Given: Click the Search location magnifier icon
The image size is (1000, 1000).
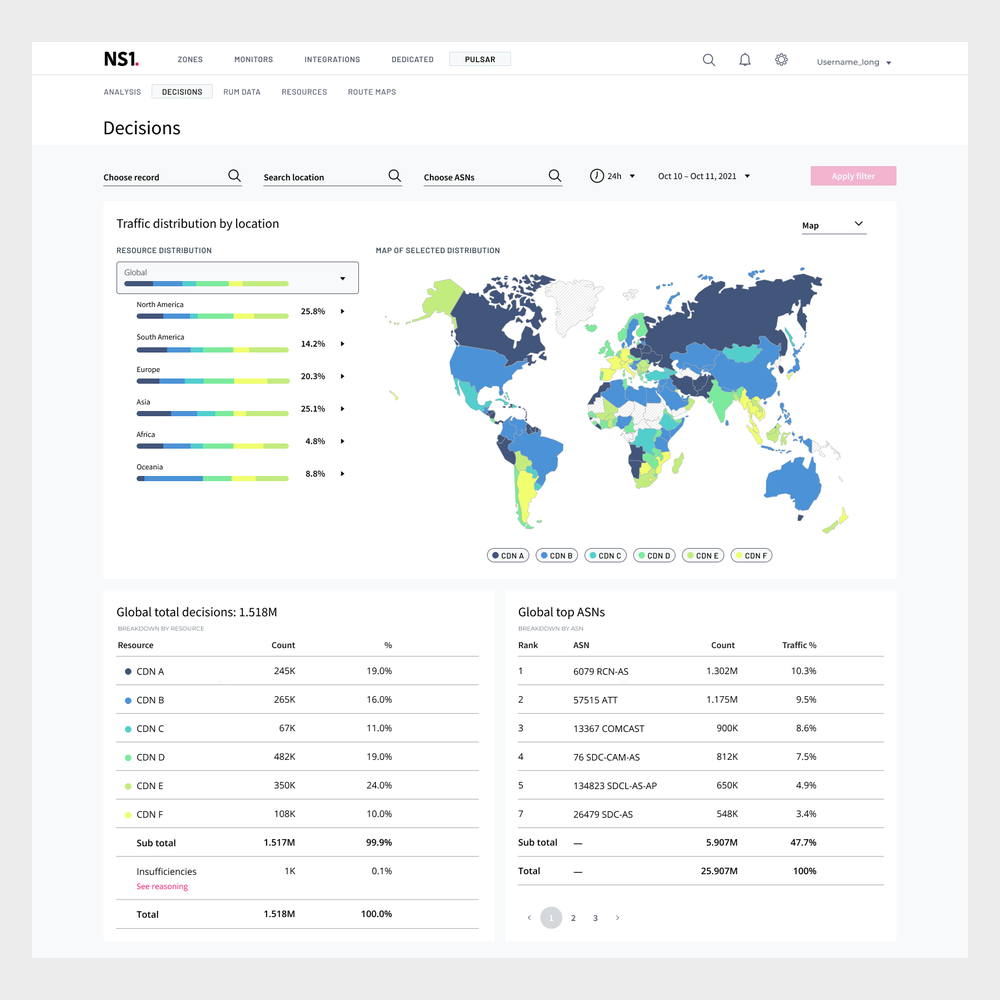Looking at the screenshot, I should click(x=395, y=175).
